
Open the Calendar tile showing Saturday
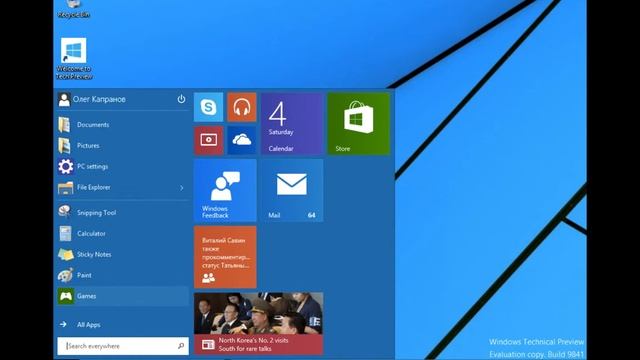[x=292, y=124]
